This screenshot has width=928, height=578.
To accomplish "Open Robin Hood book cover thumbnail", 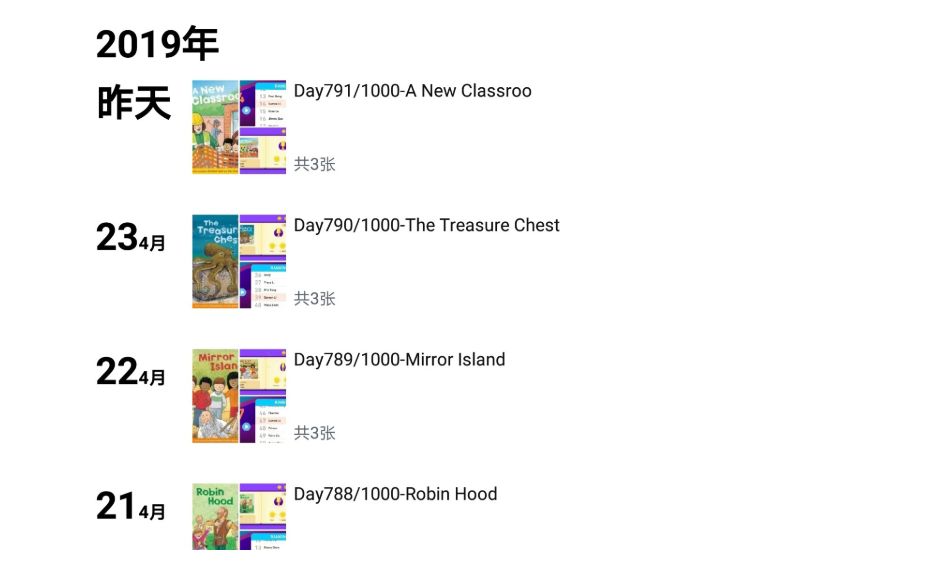I will pos(215,516).
